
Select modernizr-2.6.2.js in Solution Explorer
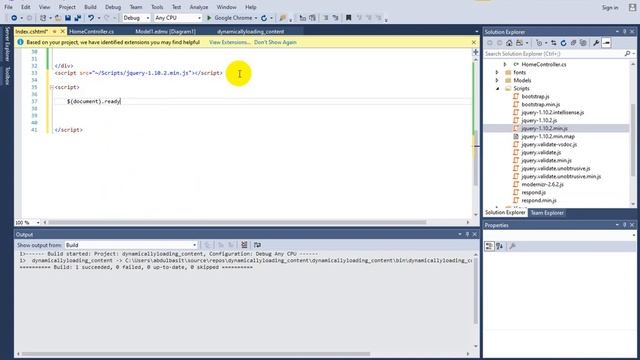coord(542,184)
